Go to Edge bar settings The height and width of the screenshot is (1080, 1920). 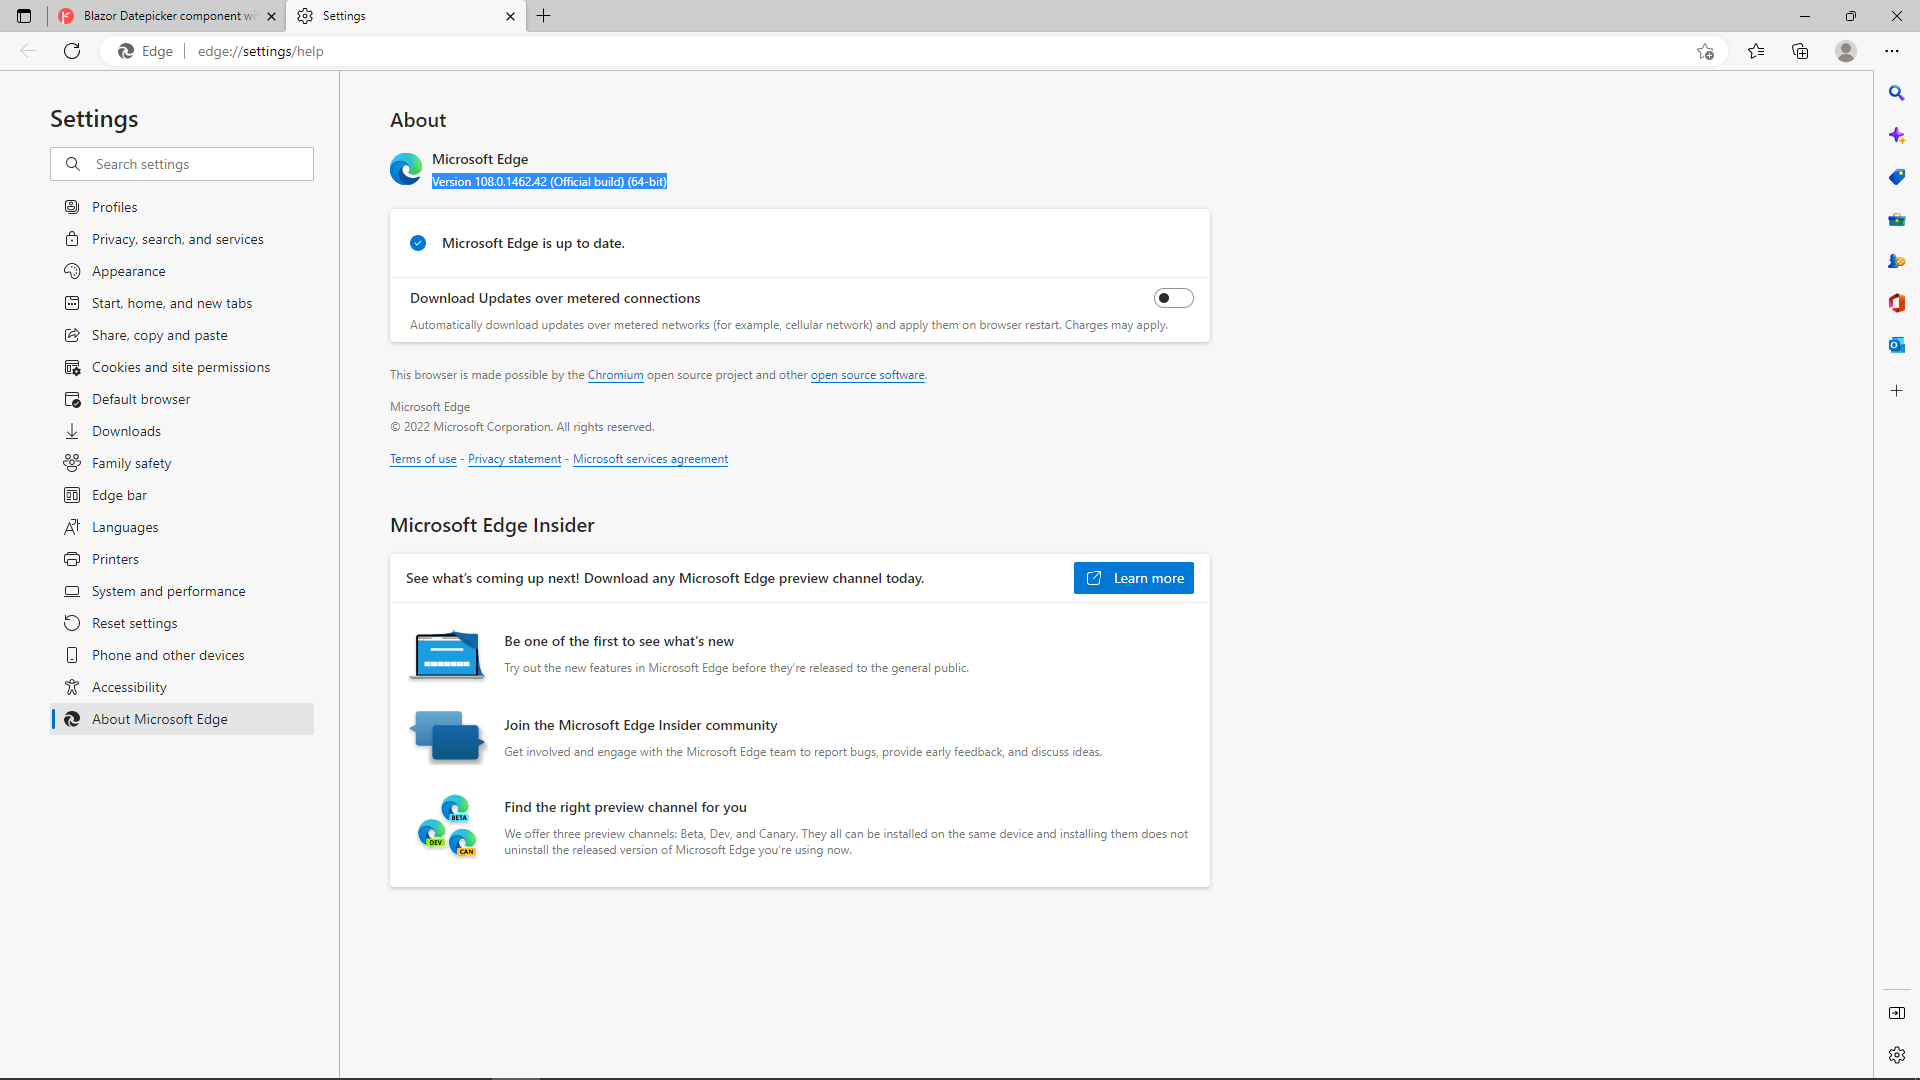182,495
